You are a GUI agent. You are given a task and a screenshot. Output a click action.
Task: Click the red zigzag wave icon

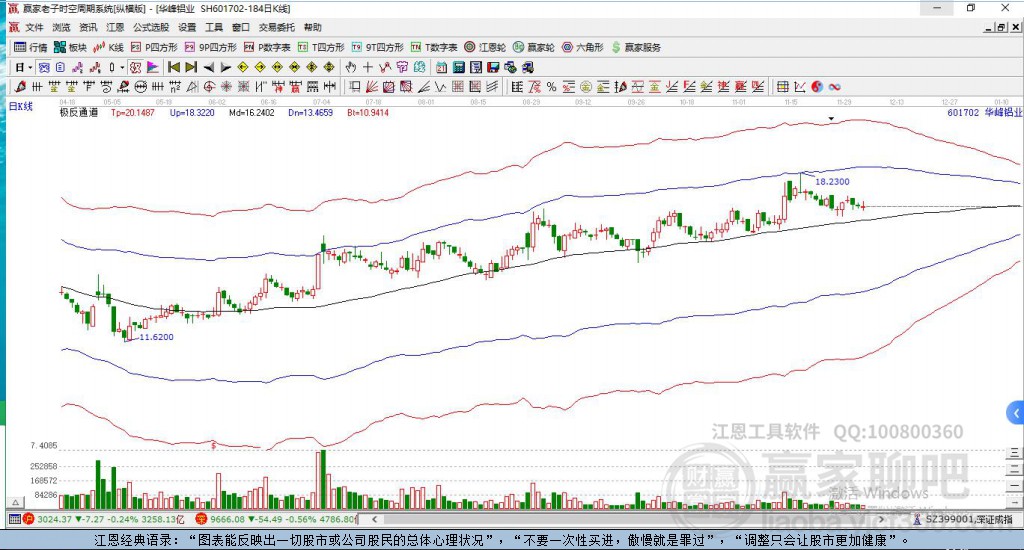point(385,67)
